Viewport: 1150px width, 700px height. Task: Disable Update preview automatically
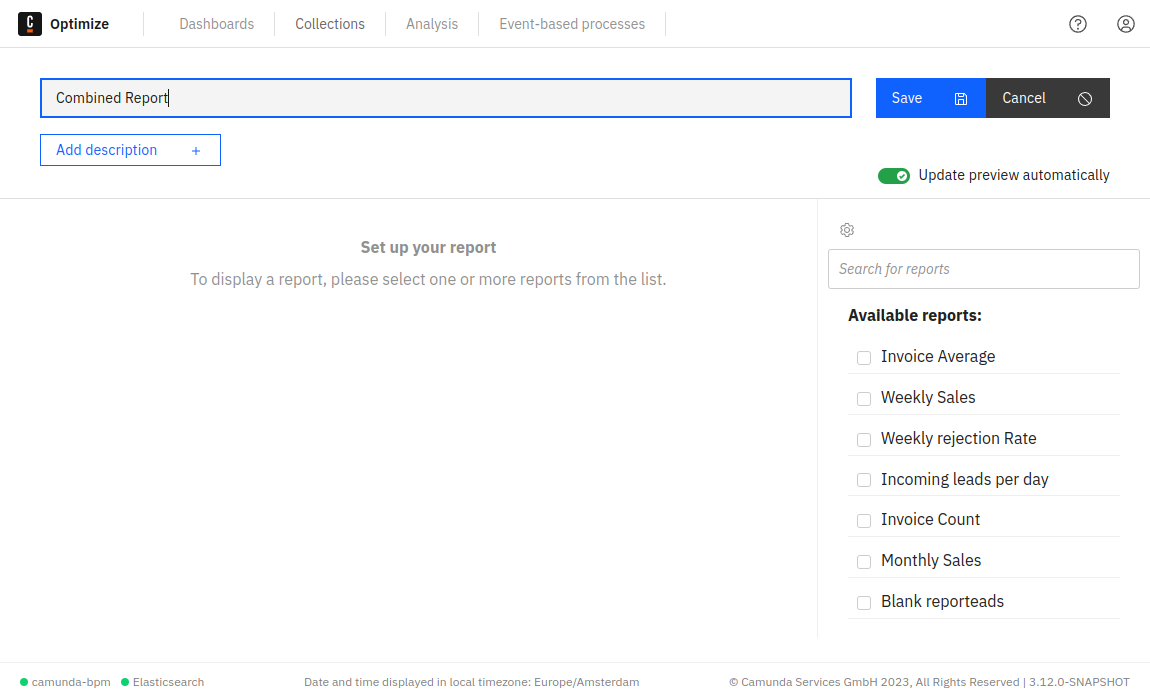893,175
